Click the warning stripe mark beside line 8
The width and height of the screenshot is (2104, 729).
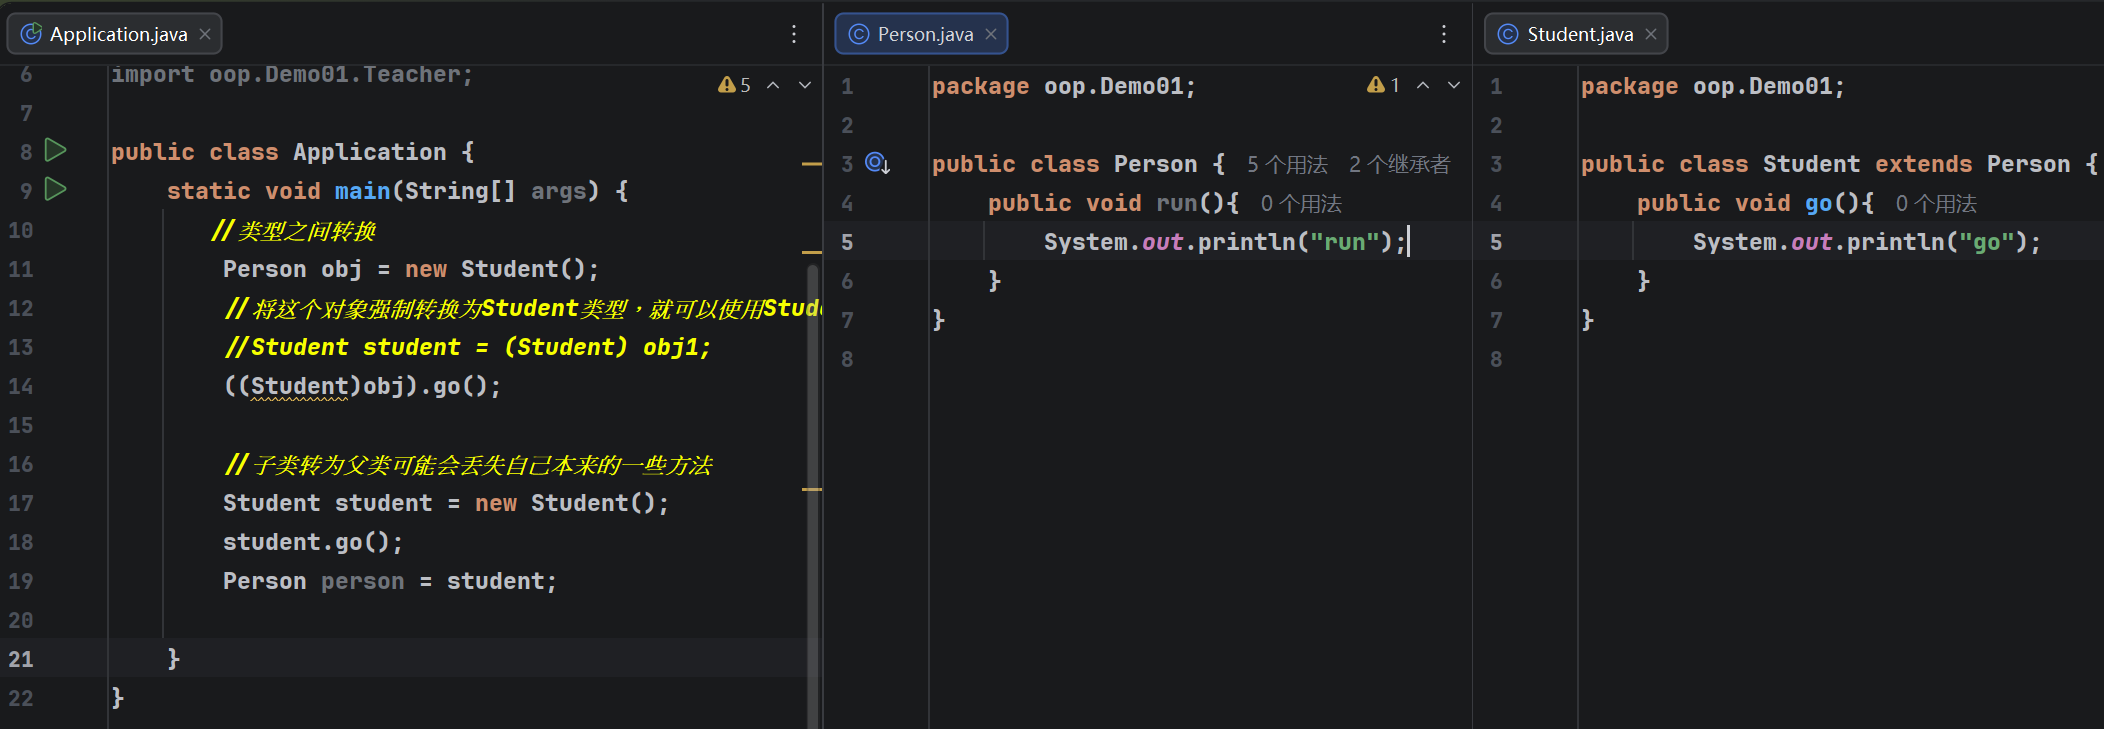812,163
